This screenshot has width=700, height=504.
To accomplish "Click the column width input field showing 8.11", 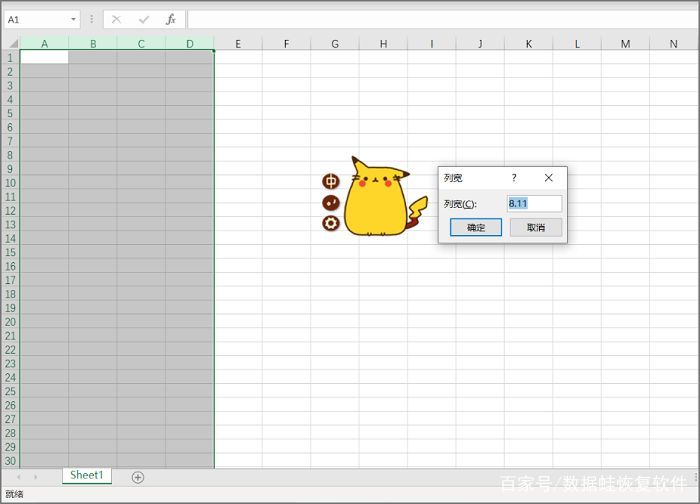I will click(x=534, y=204).
